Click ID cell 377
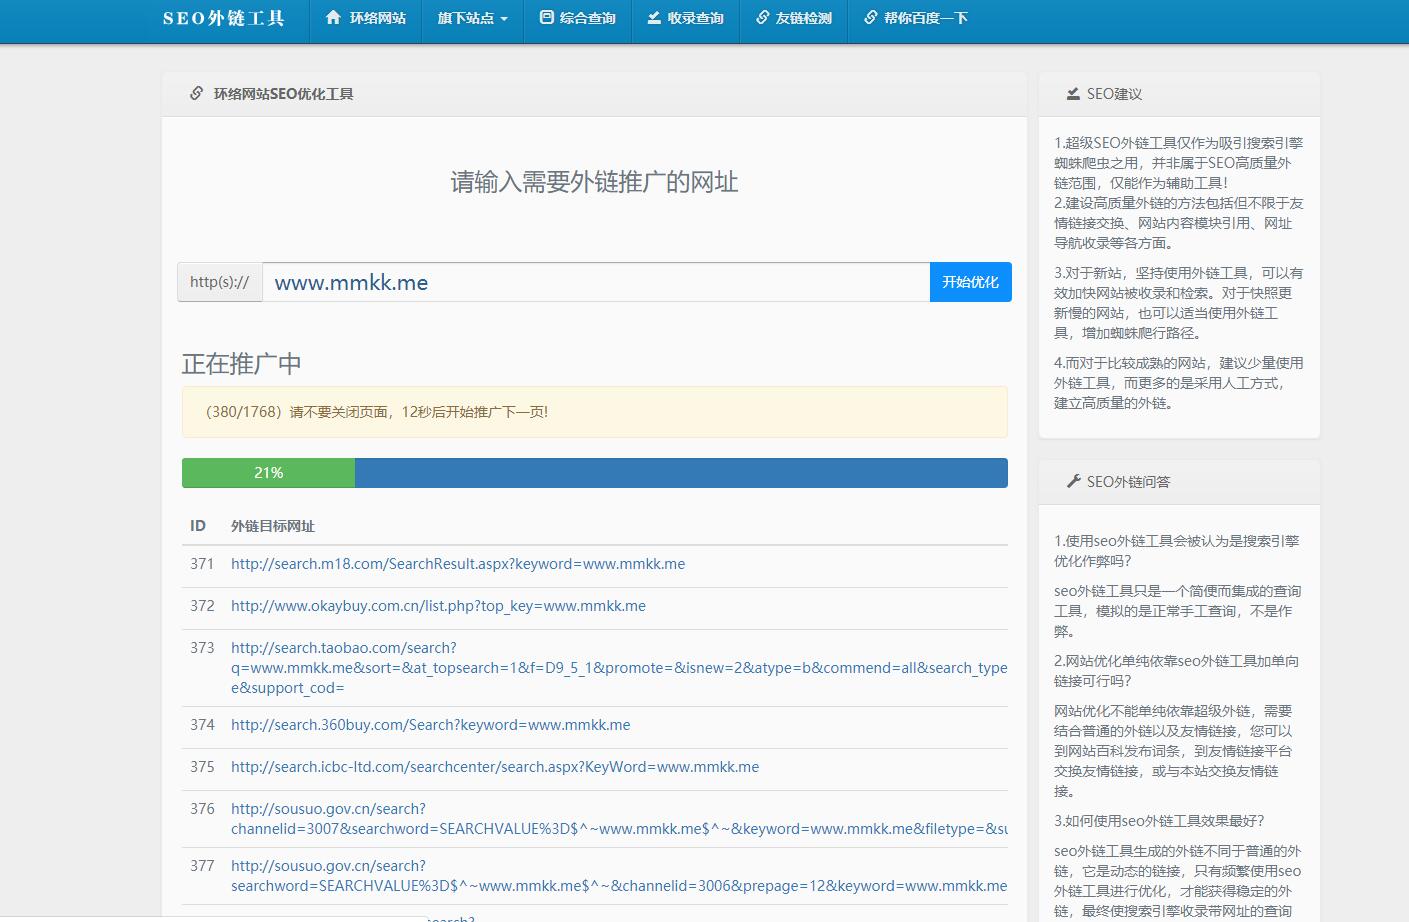 pyautogui.click(x=202, y=866)
